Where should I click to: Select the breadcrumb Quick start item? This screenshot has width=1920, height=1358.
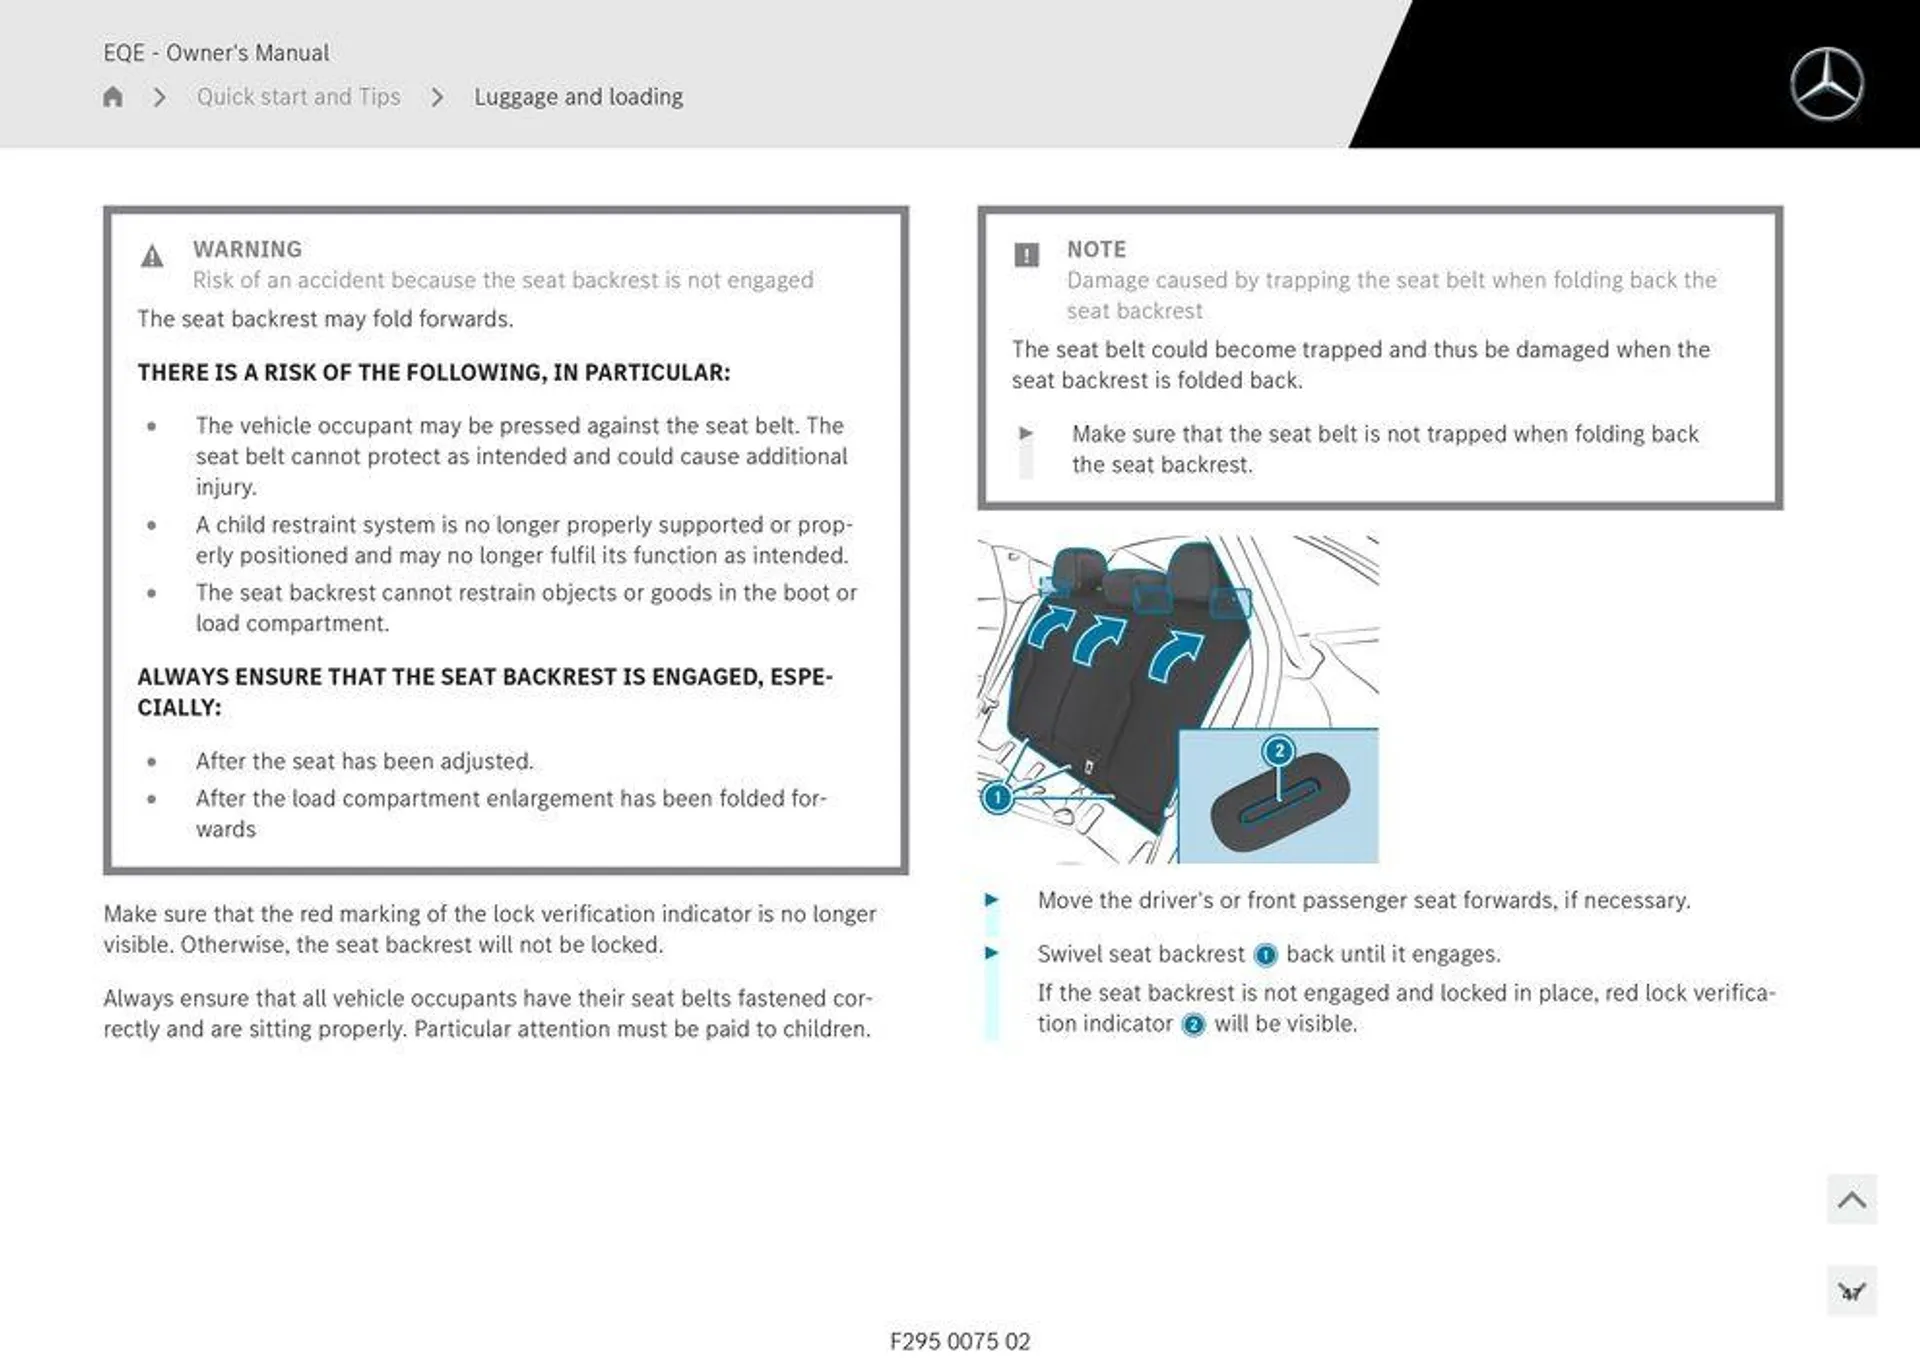tap(298, 96)
